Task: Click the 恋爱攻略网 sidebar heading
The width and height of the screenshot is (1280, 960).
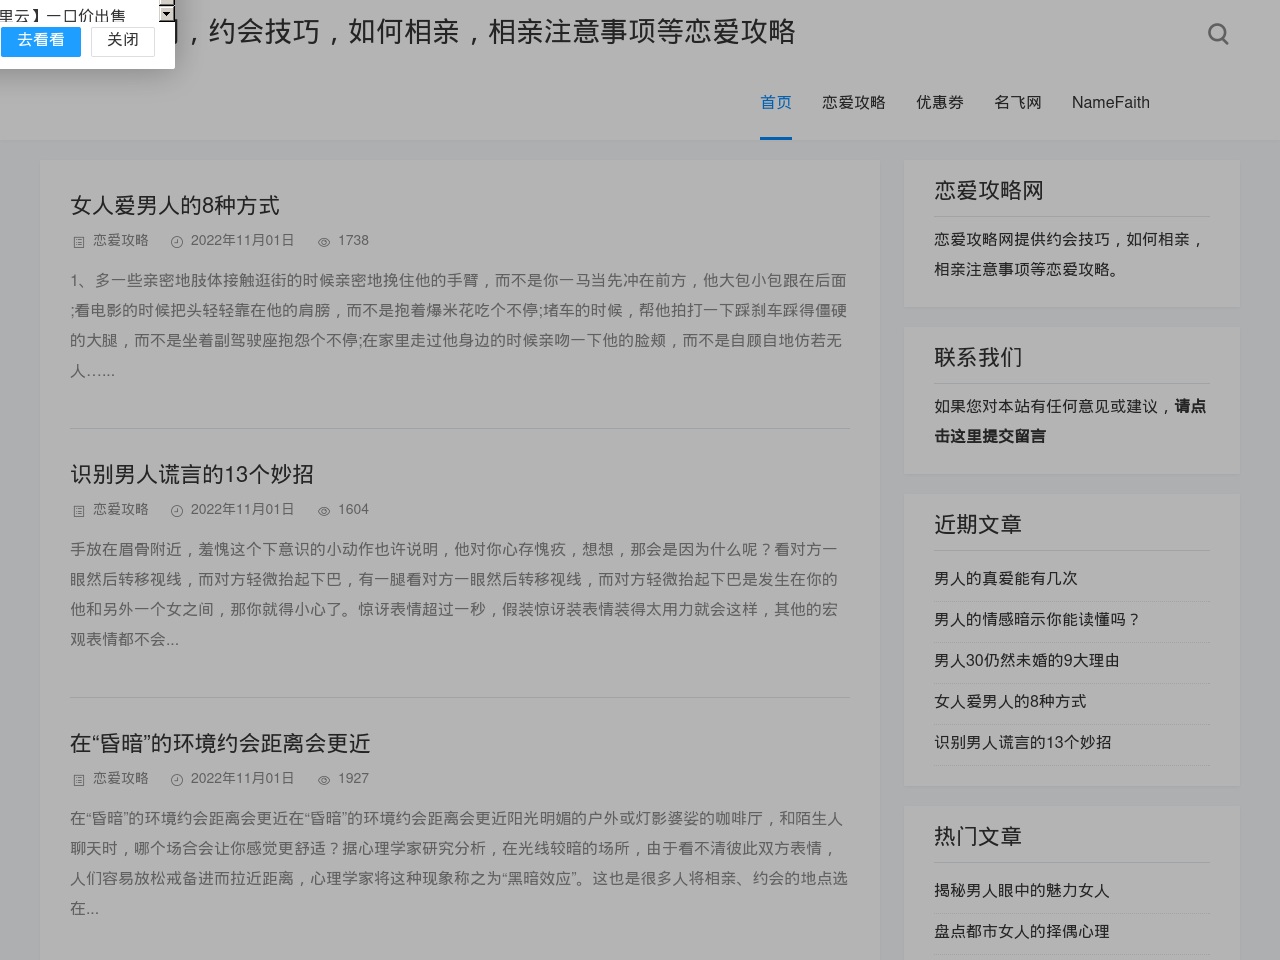Action: tap(989, 191)
